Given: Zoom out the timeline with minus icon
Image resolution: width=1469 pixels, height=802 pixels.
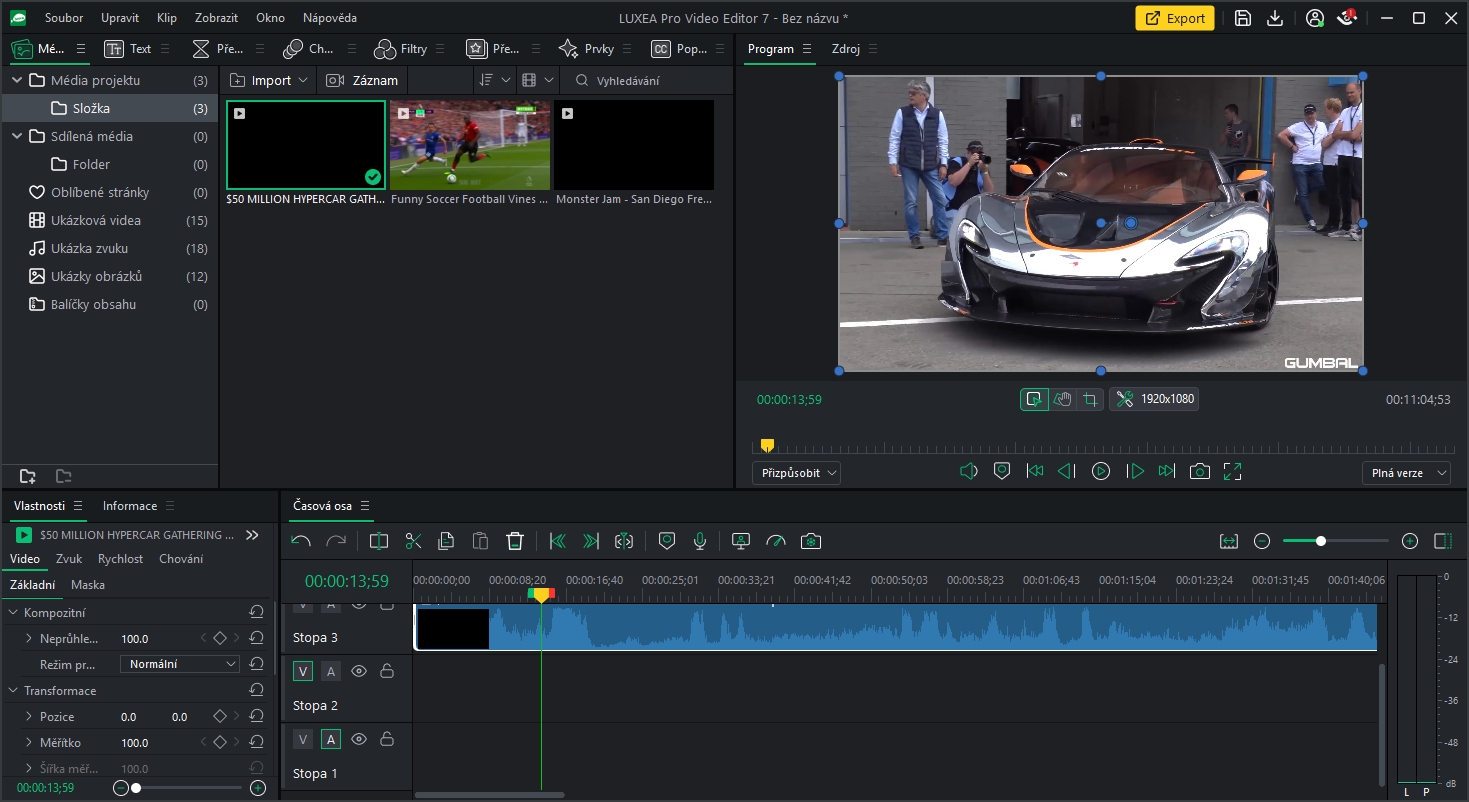Looking at the screenshot, I should (x=1262, y=541).
